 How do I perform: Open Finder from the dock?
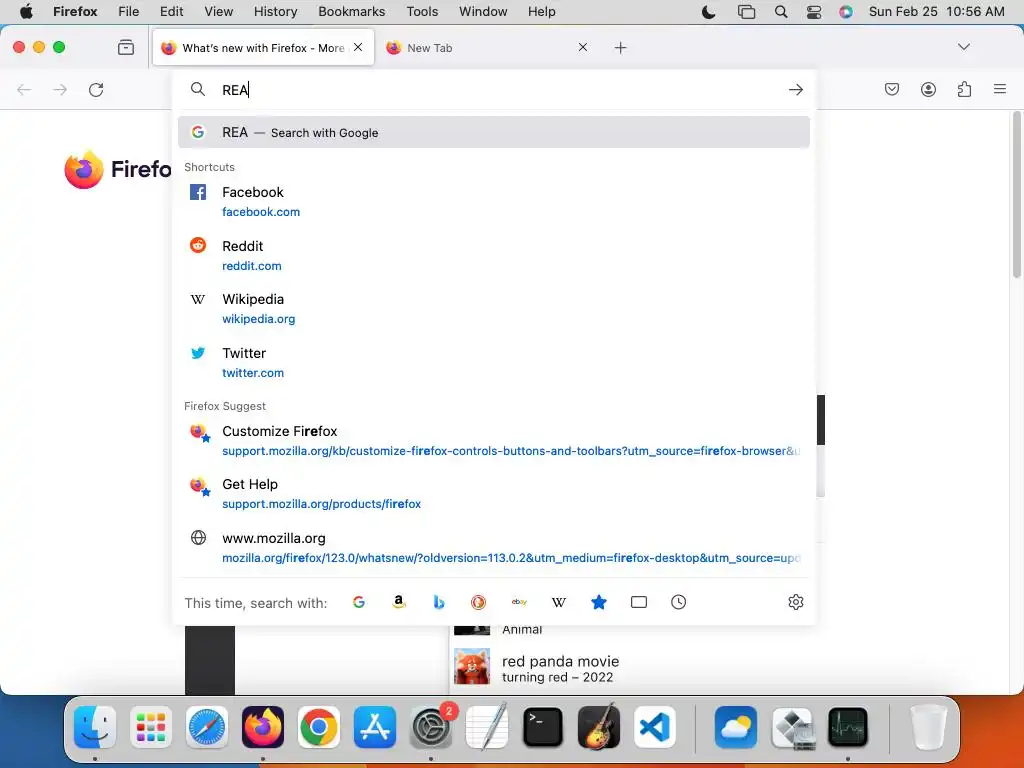tap(95, 727)
